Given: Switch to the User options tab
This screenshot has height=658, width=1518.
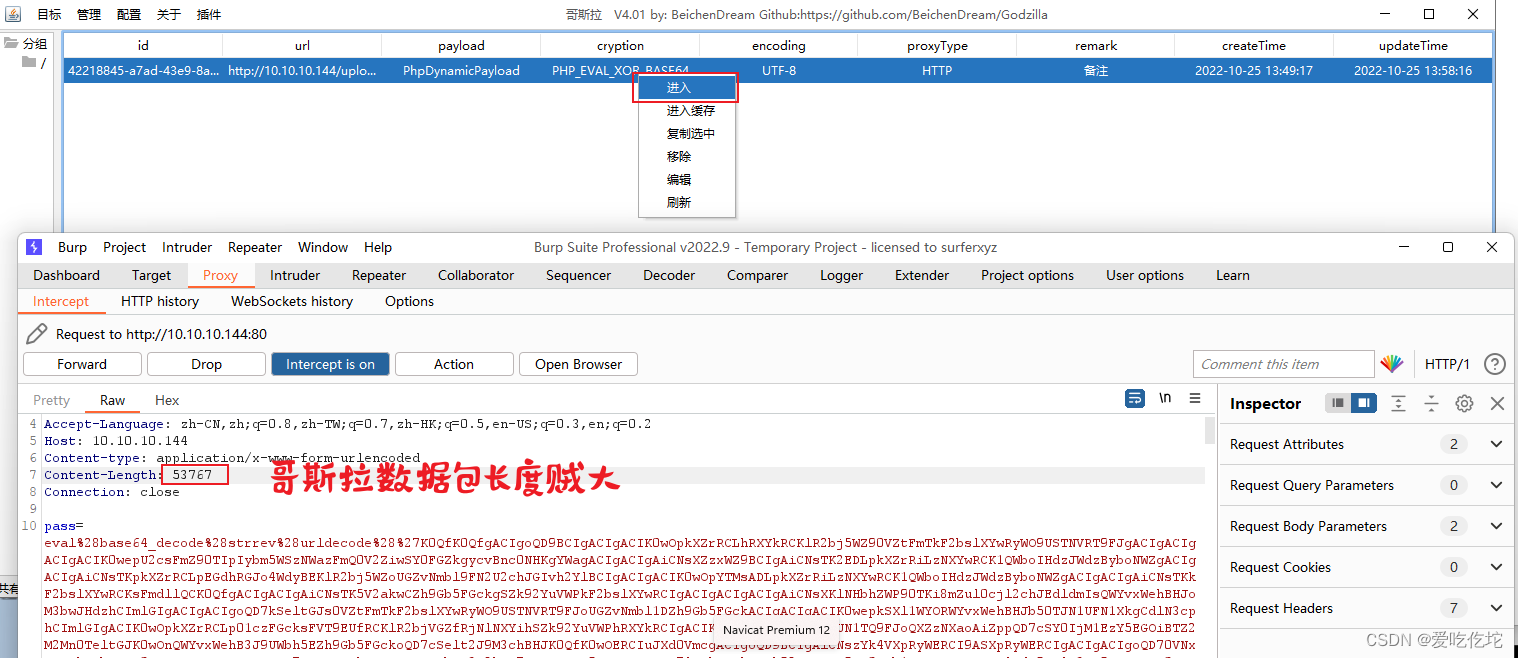Looking at the screenshot, I should pos(1145,275).
